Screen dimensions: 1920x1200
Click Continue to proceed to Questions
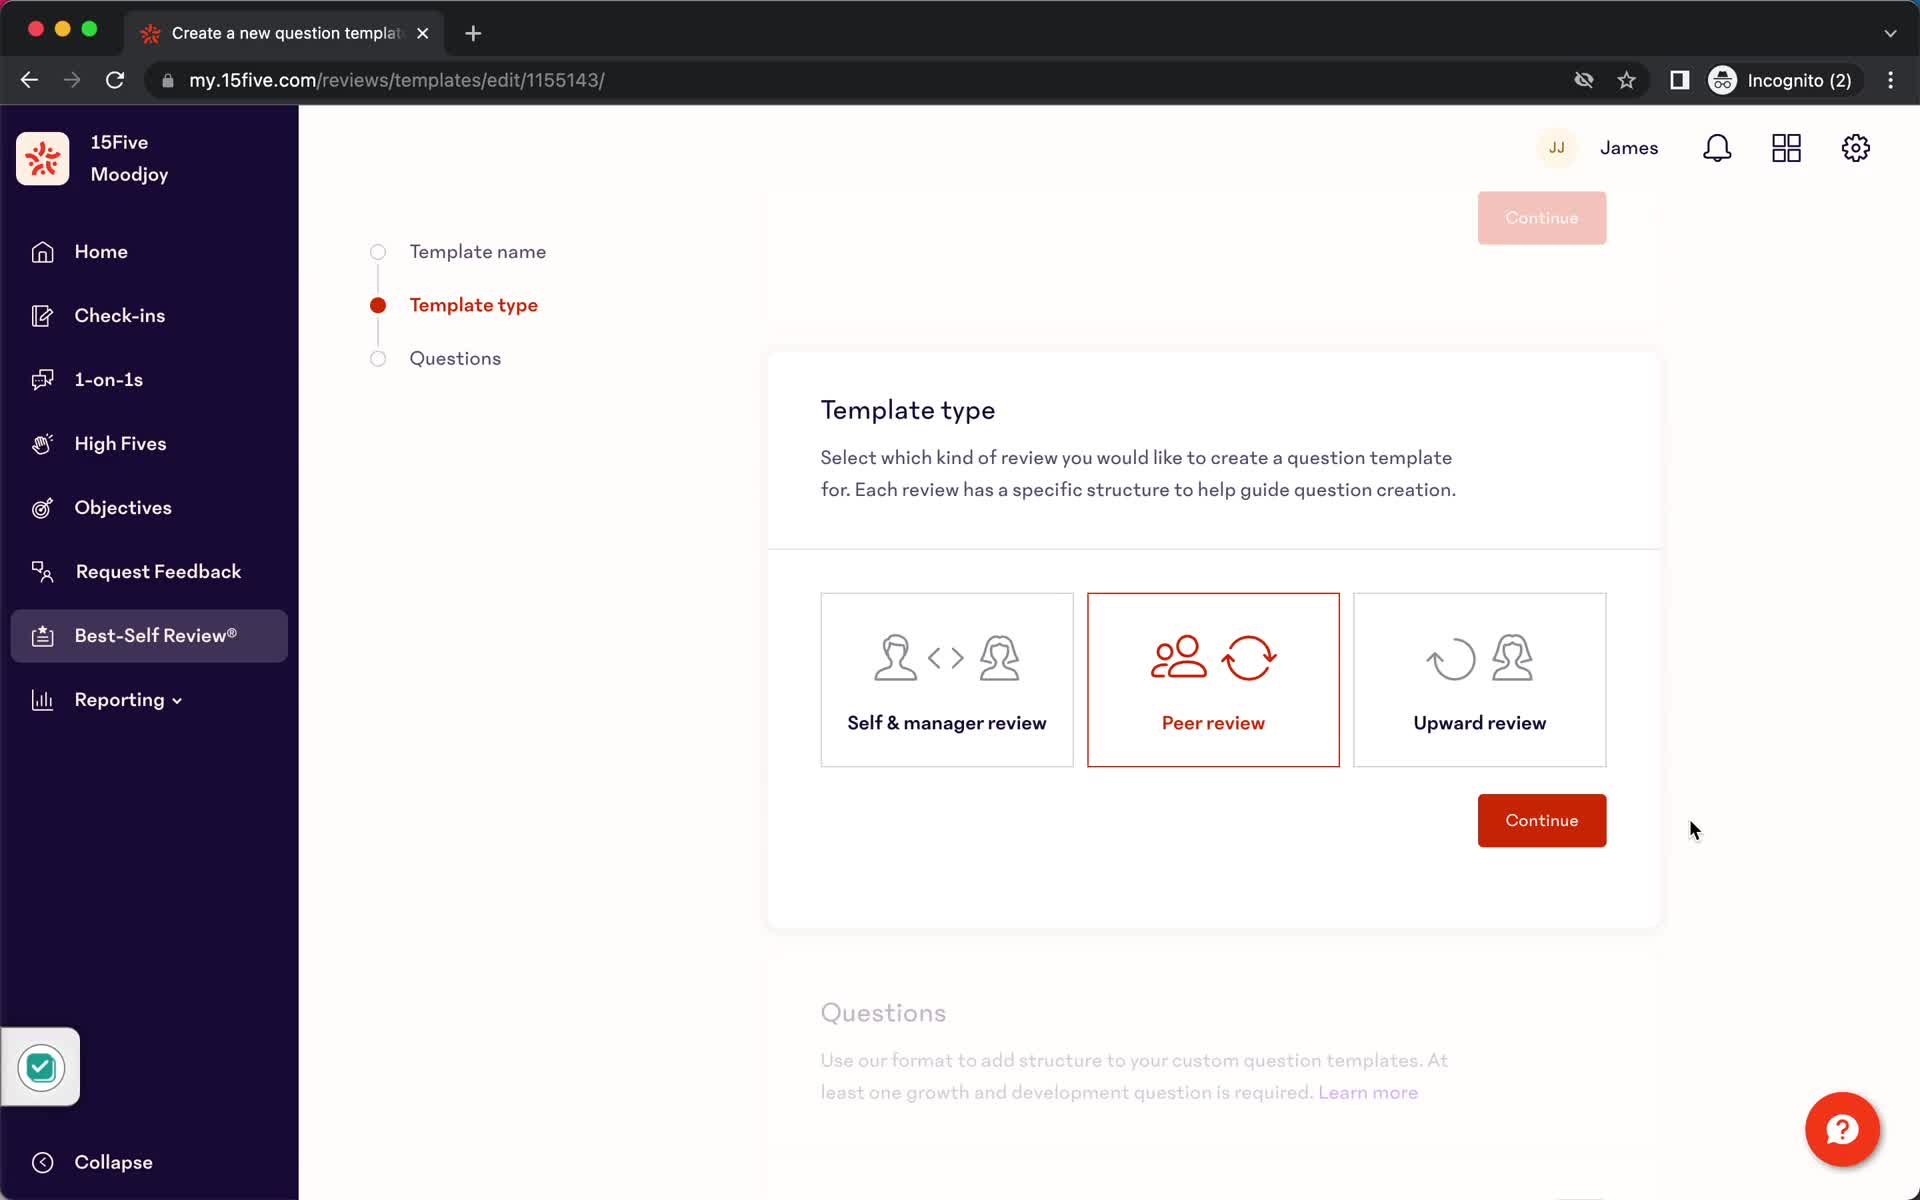(1541, 820)
